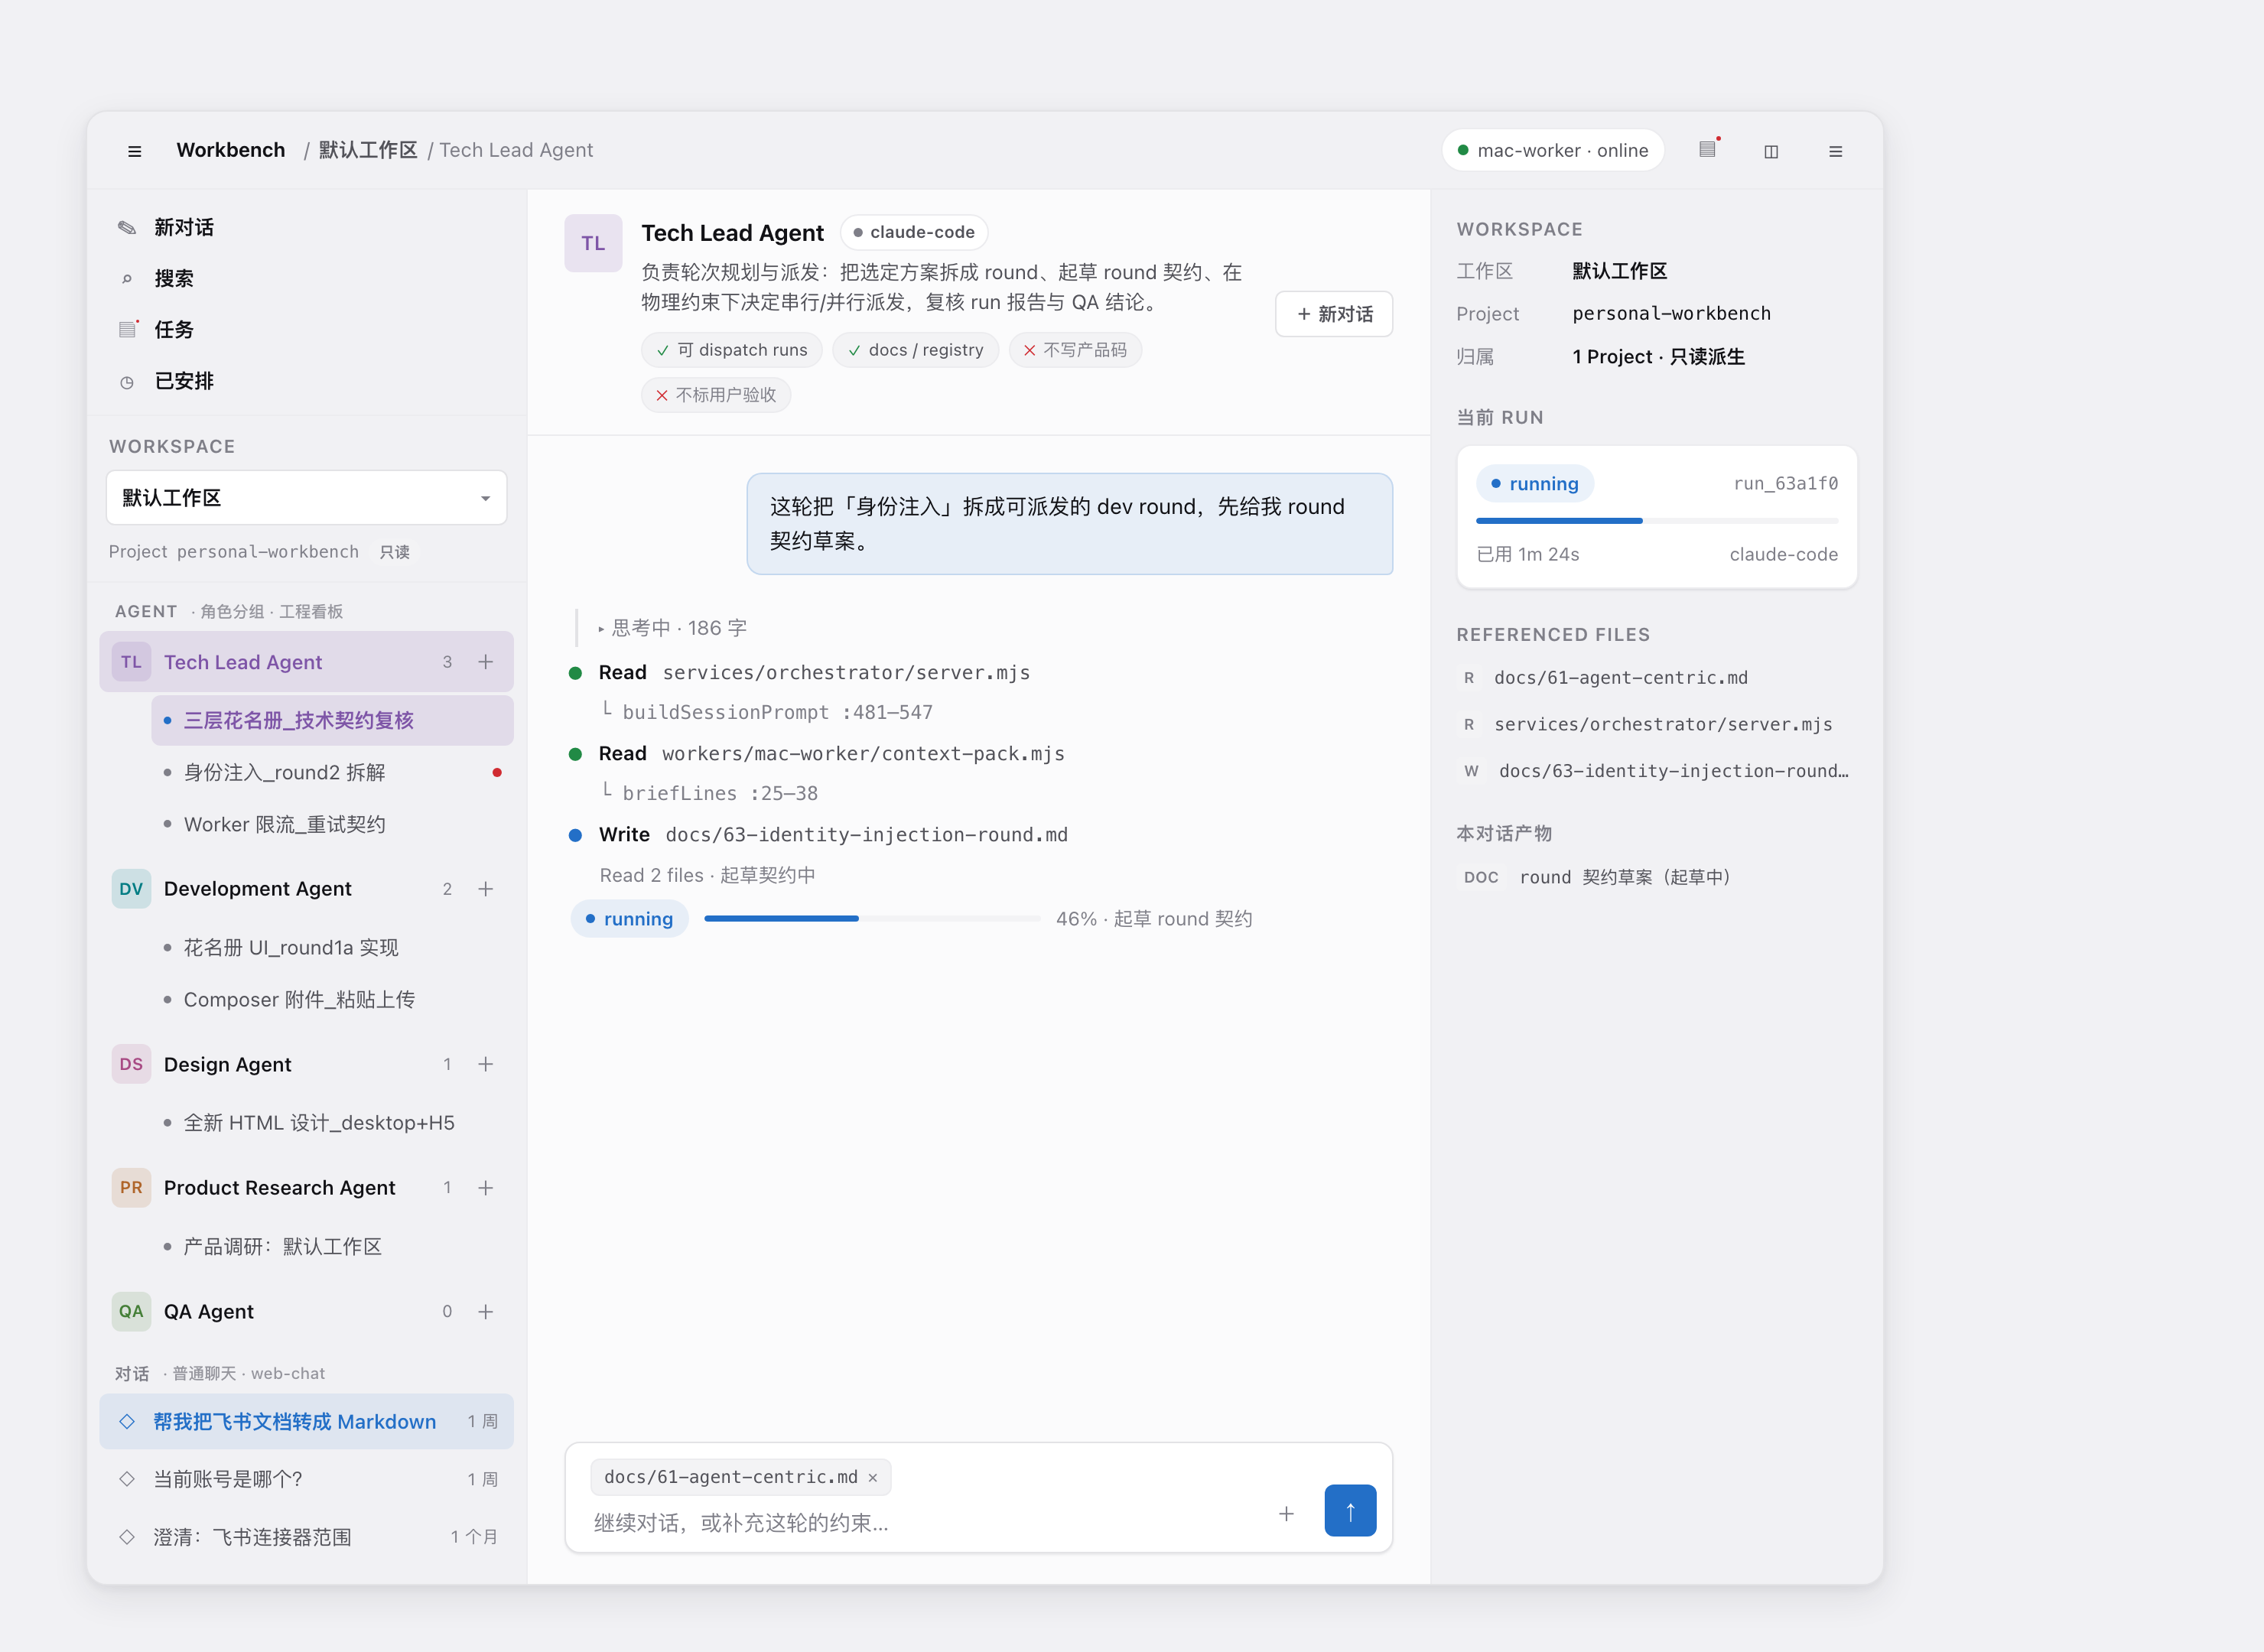Open 三层花名册_技术契约复核 conversation
This screenshot has height=1652, width=2264.
coord(332,720)
